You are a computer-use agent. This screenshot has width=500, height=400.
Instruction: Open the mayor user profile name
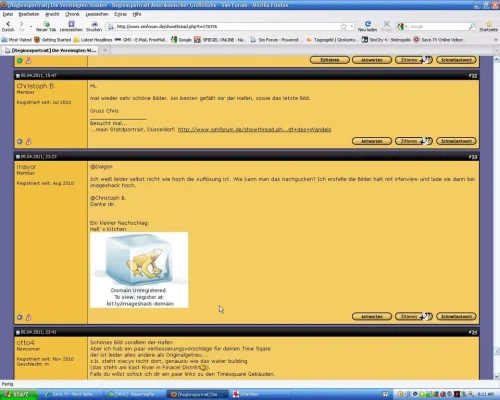26,167
